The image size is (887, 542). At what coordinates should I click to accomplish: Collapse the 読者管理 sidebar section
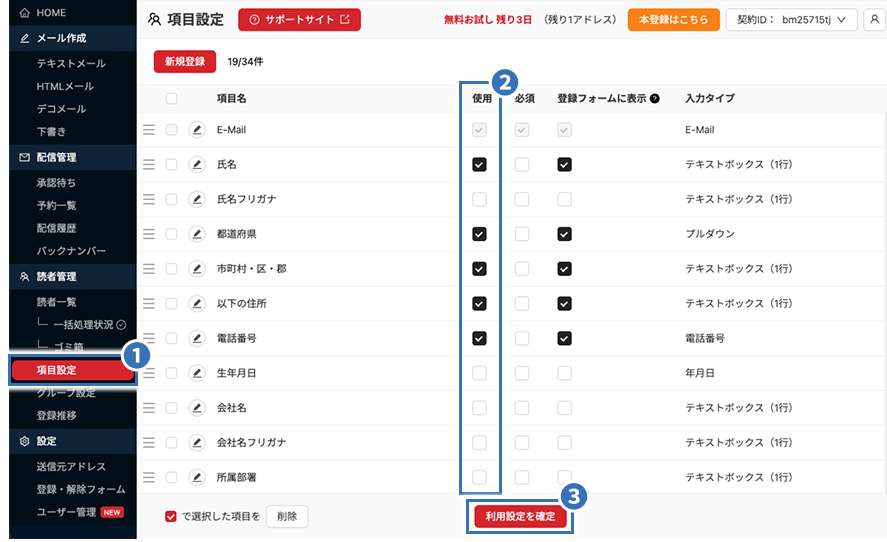(x=68, y=277)
